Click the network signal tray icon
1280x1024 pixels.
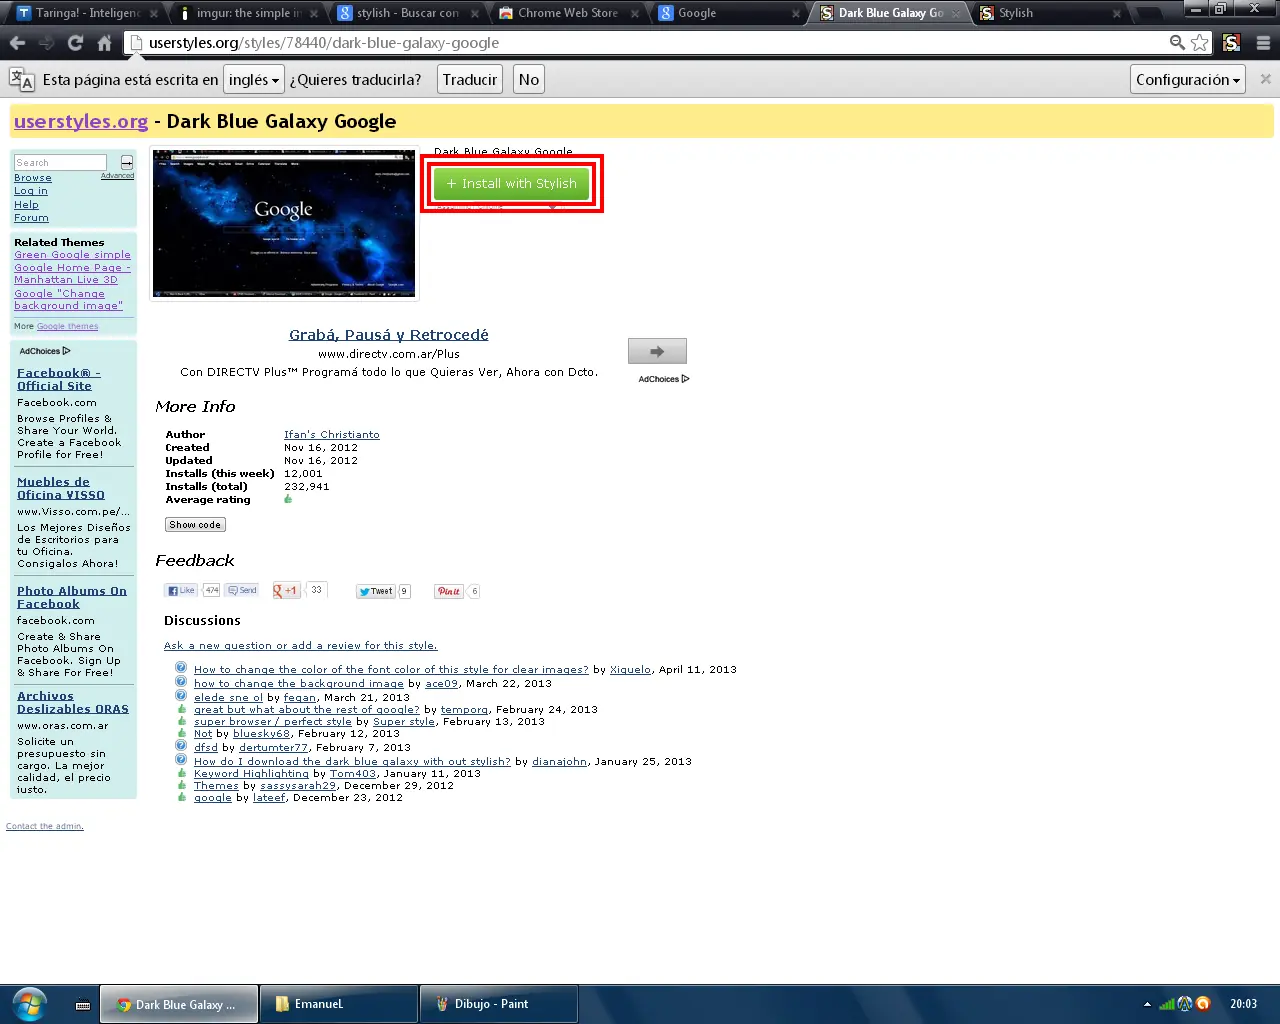pos(1167,1004)
